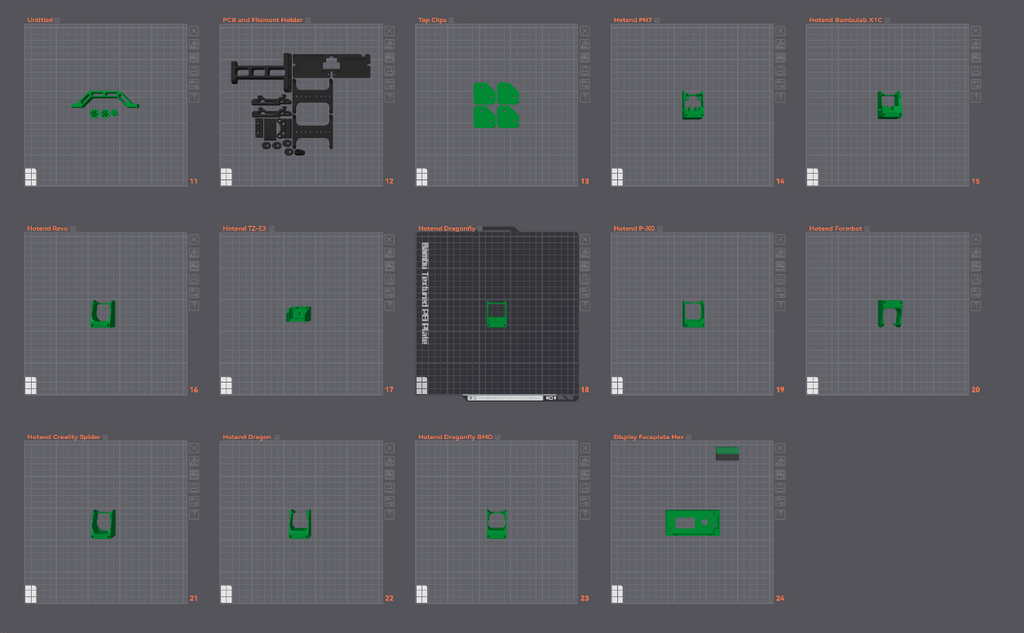The image size is (1024, 633).
Task: Remove the PCB and Filament Holder plate
Action: (x=389, y=31)
